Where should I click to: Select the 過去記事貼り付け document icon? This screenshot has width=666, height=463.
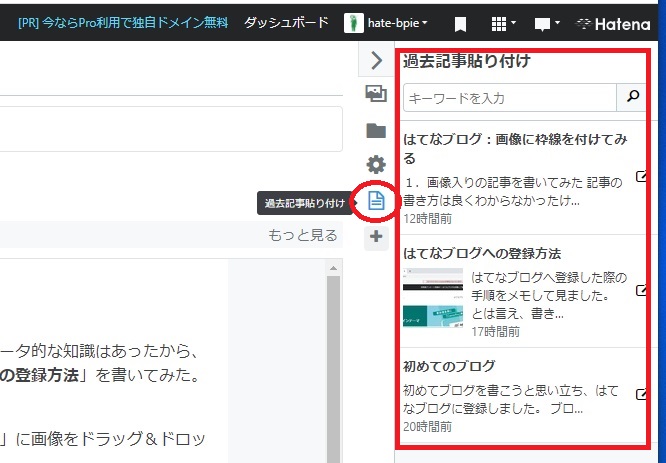[x=376, y=200]
